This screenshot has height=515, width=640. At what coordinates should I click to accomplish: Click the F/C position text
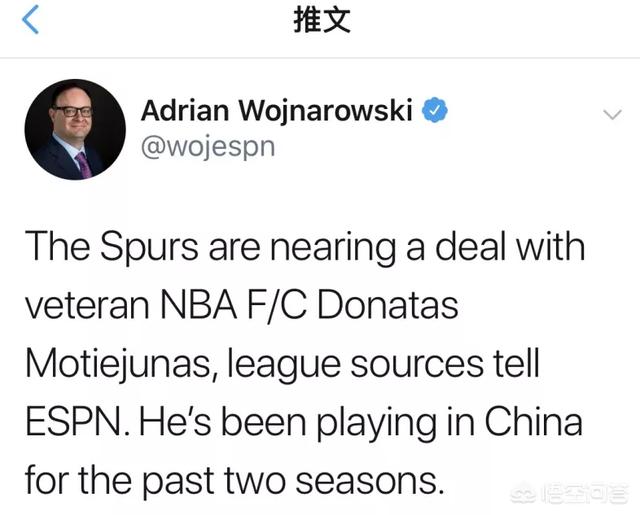point(277,305)
